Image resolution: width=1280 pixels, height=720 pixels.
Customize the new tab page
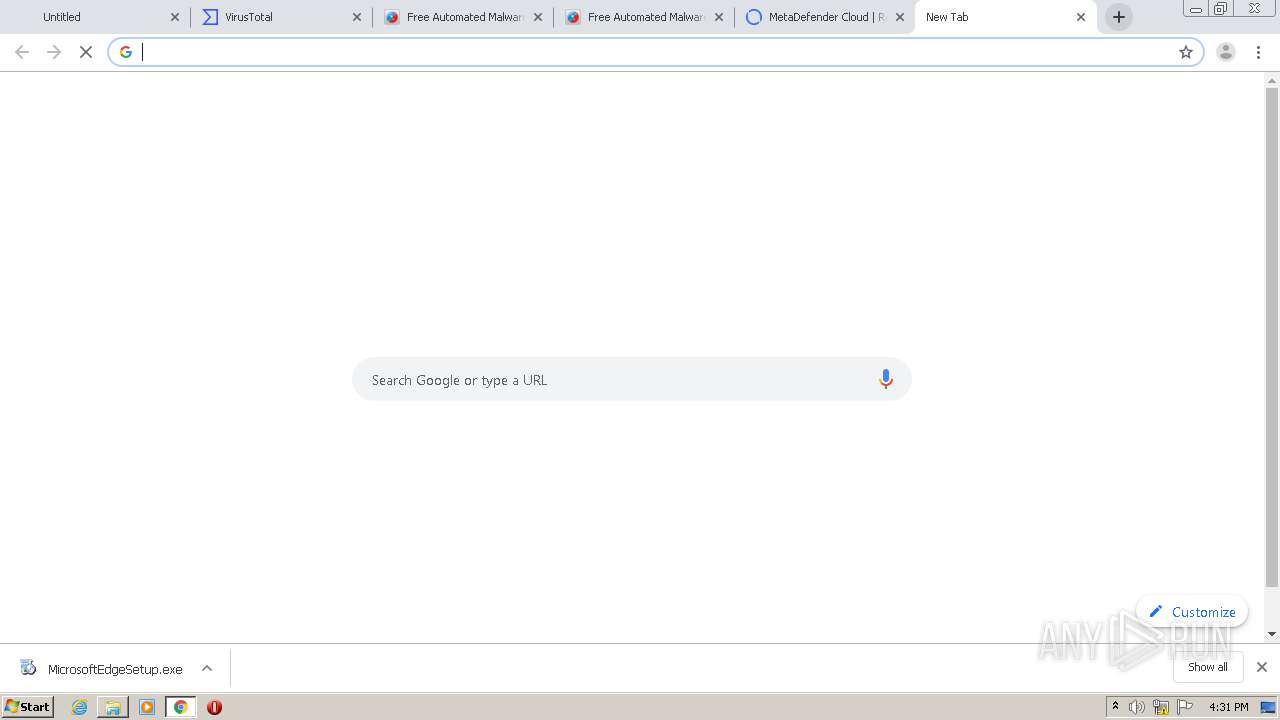tap(1192, 612)
